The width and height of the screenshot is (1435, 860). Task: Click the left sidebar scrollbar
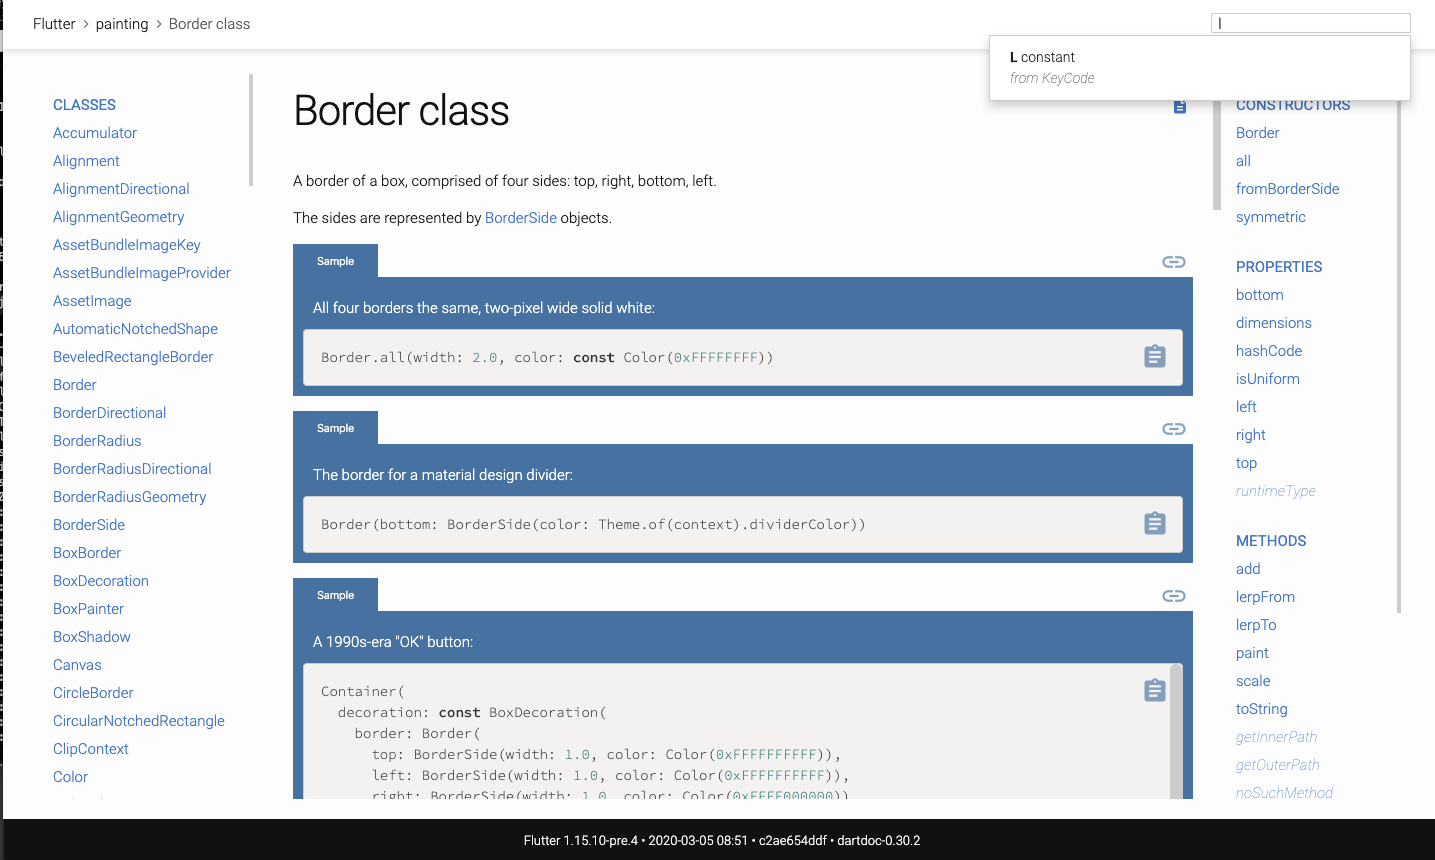pyautogui.click(x=251, y=130)
